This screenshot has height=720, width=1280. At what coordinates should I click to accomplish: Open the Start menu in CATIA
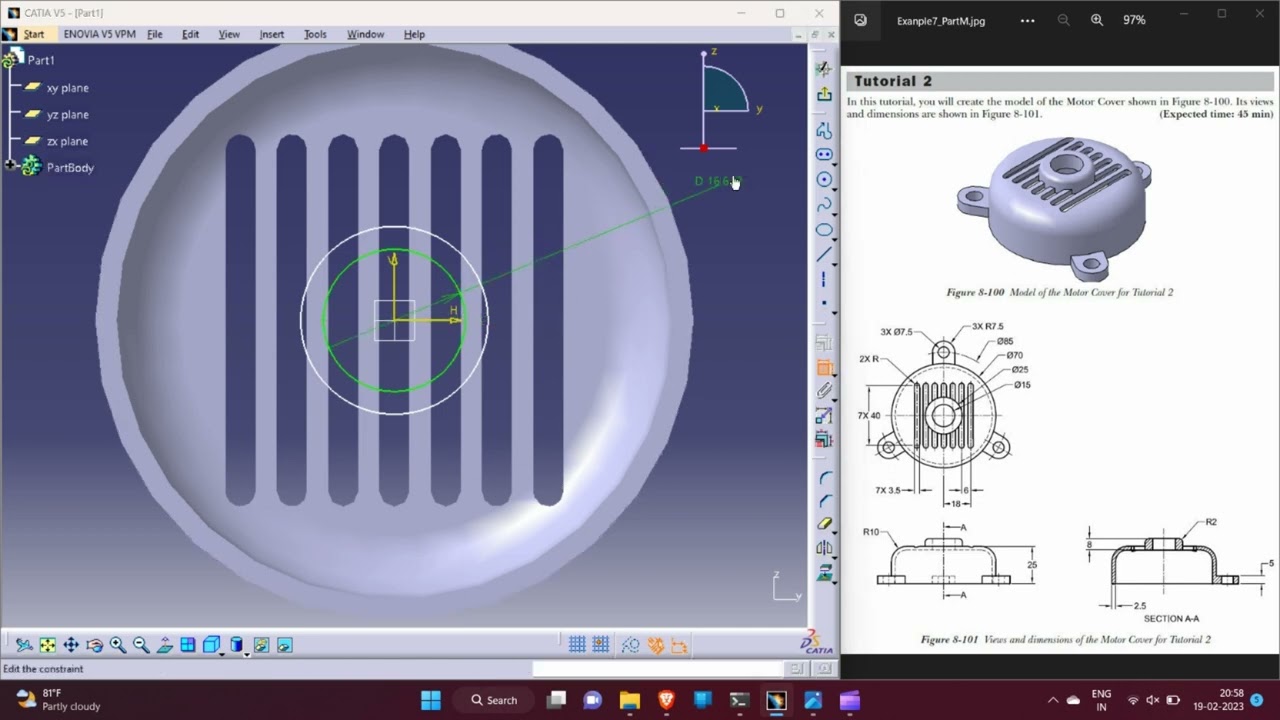click(x=33, y=34)
